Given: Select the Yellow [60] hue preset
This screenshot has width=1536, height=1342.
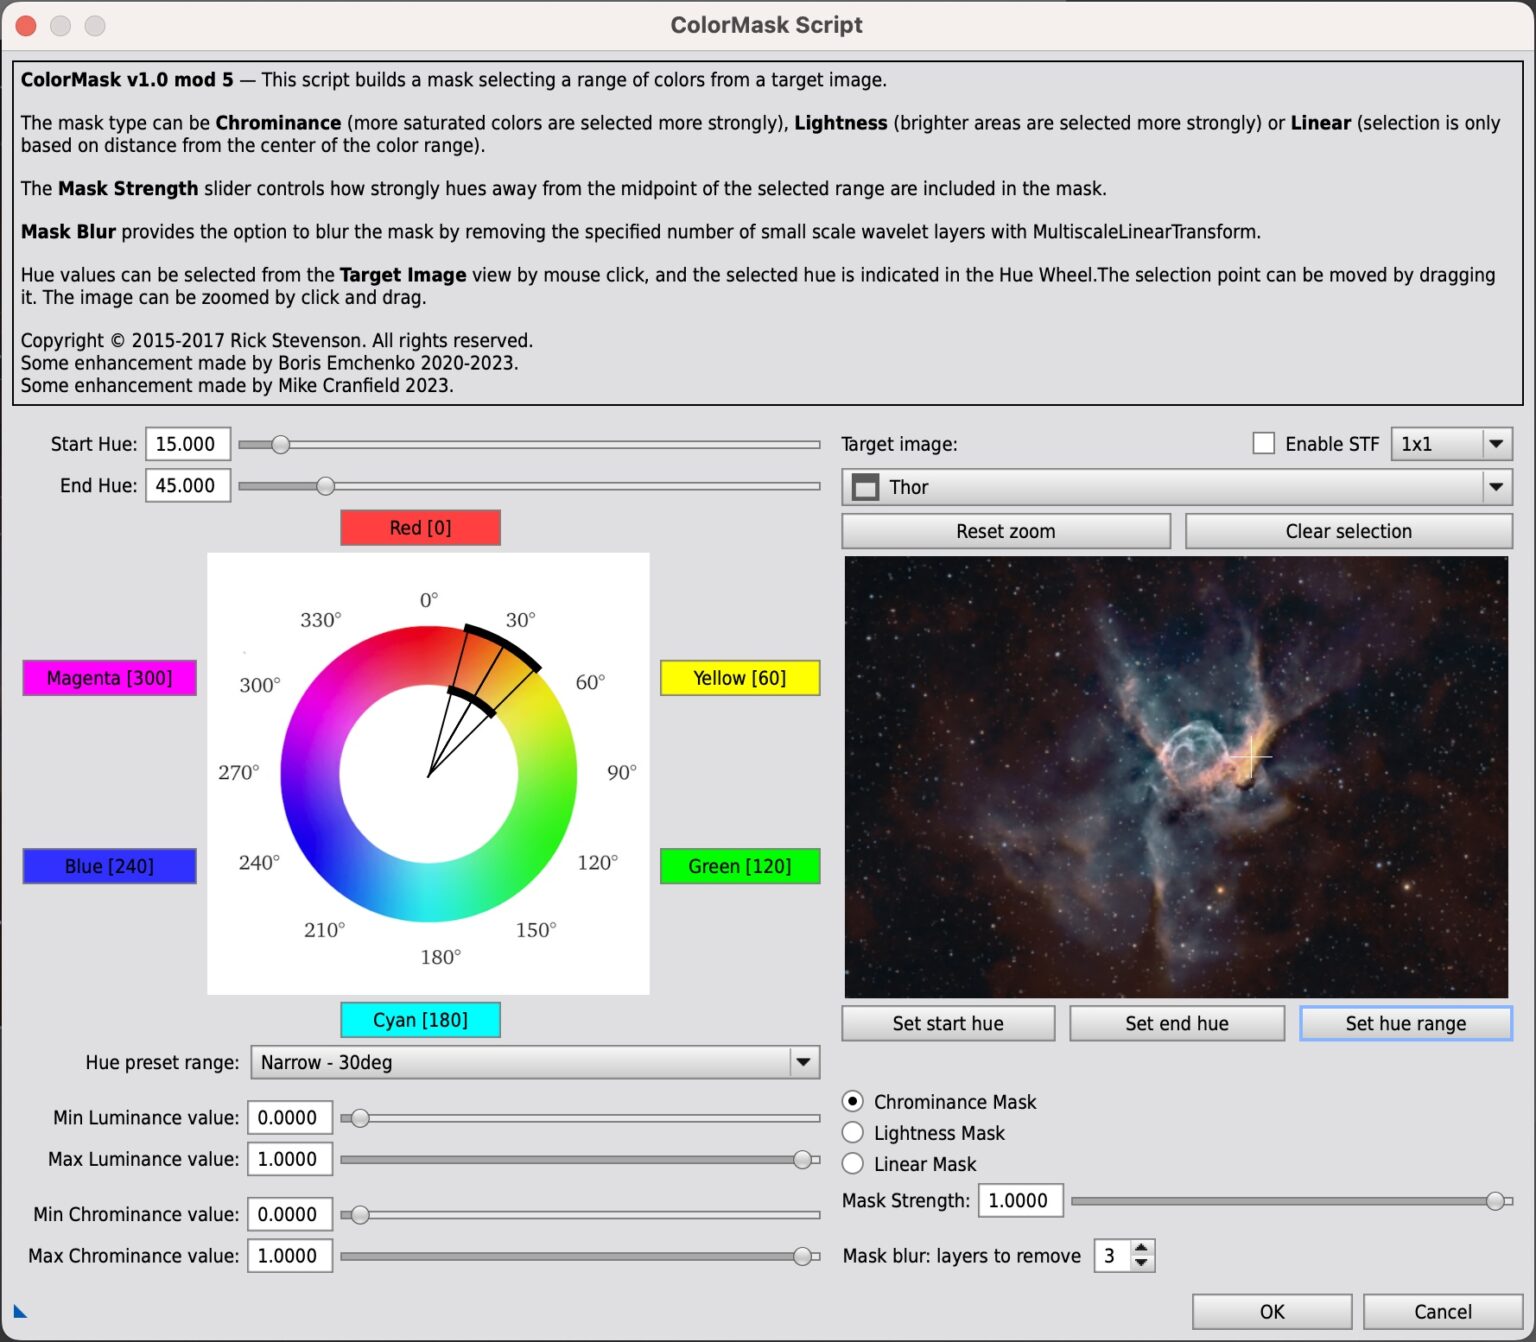Looking at the screenshot, I should (x=739, y=677).
